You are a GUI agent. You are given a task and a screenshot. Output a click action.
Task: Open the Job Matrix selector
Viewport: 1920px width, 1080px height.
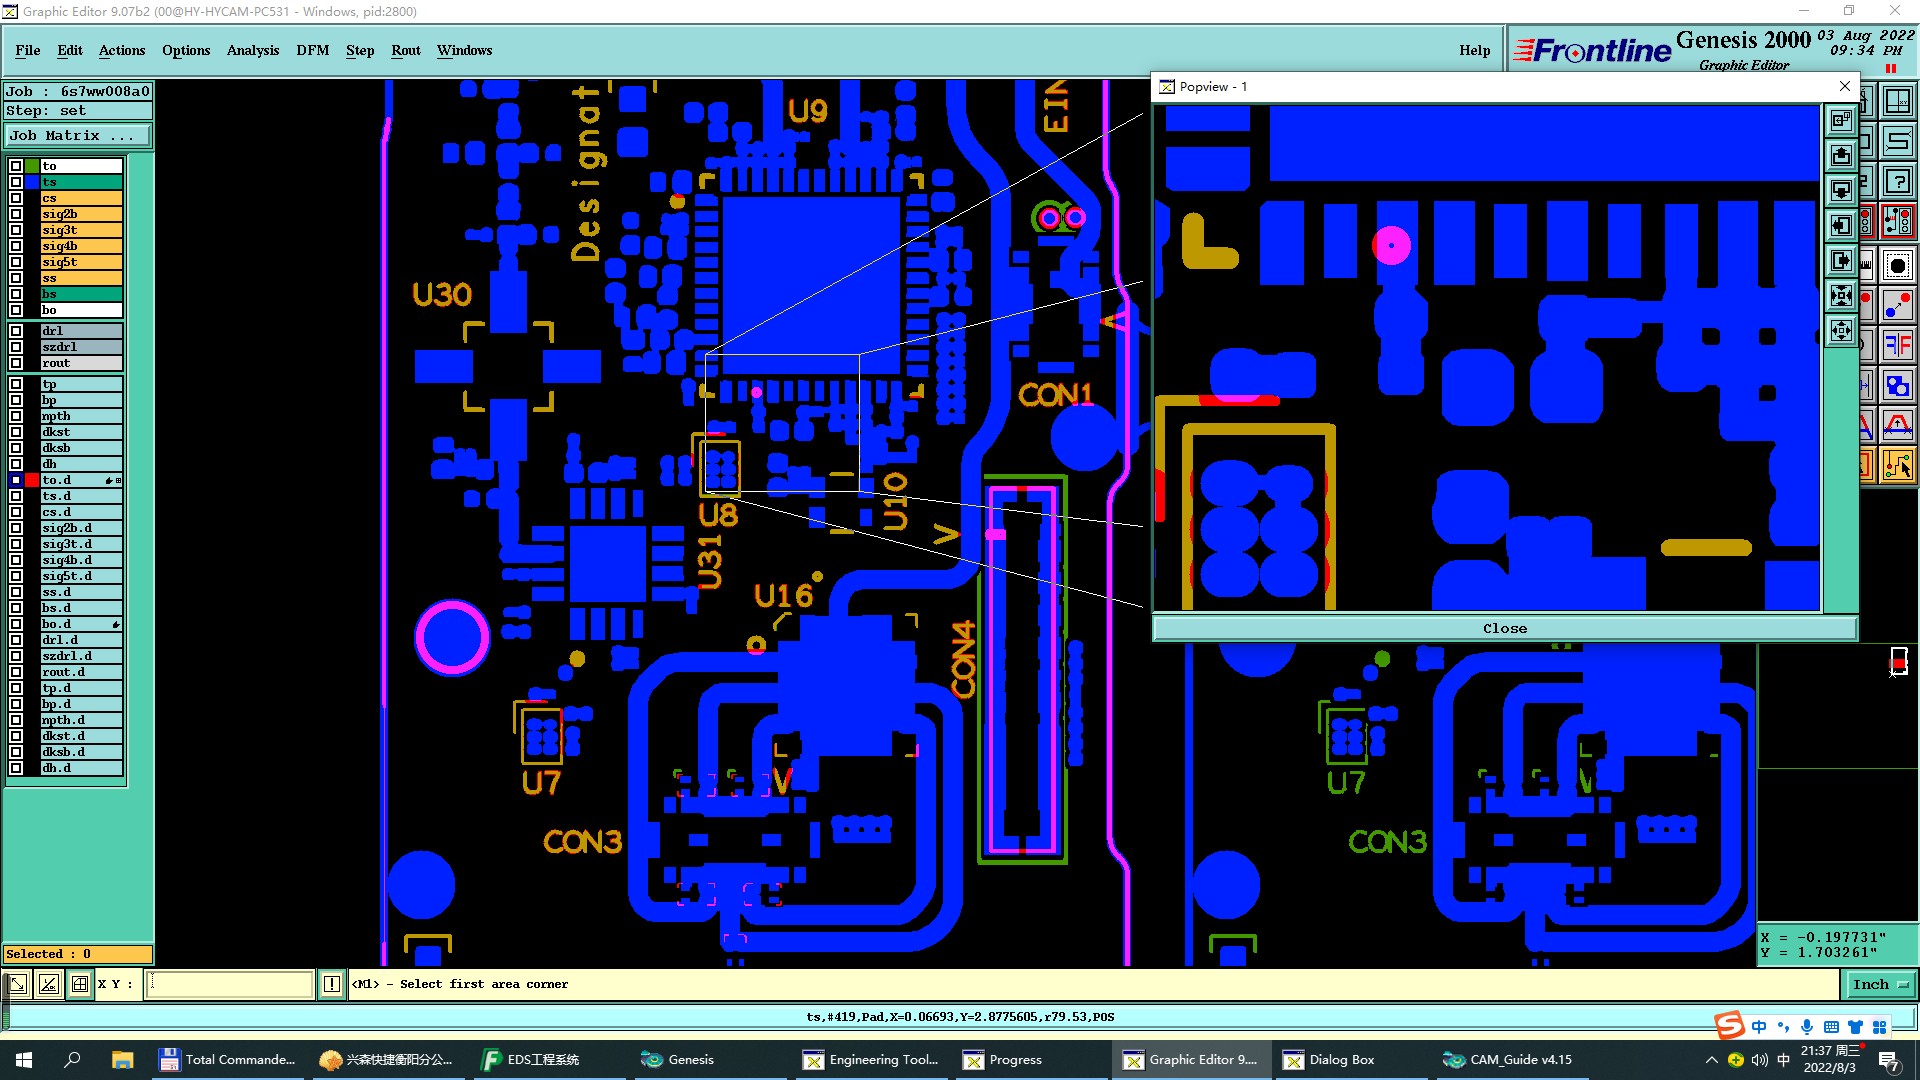[78, 136]
